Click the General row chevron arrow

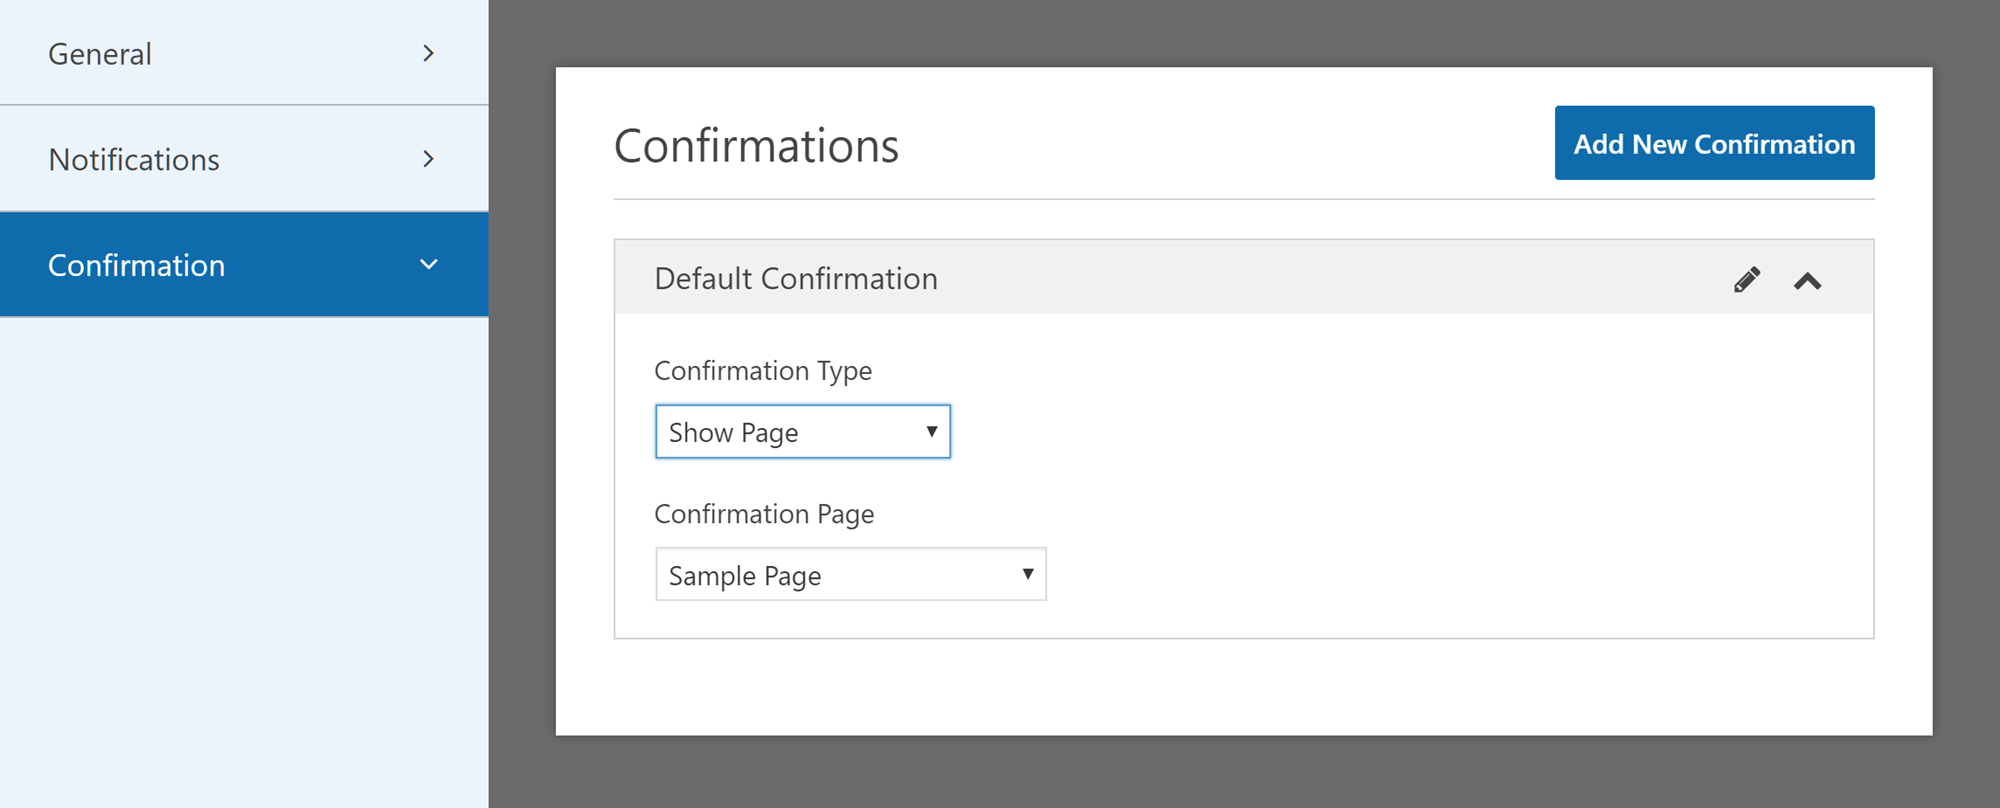point(429,53)
